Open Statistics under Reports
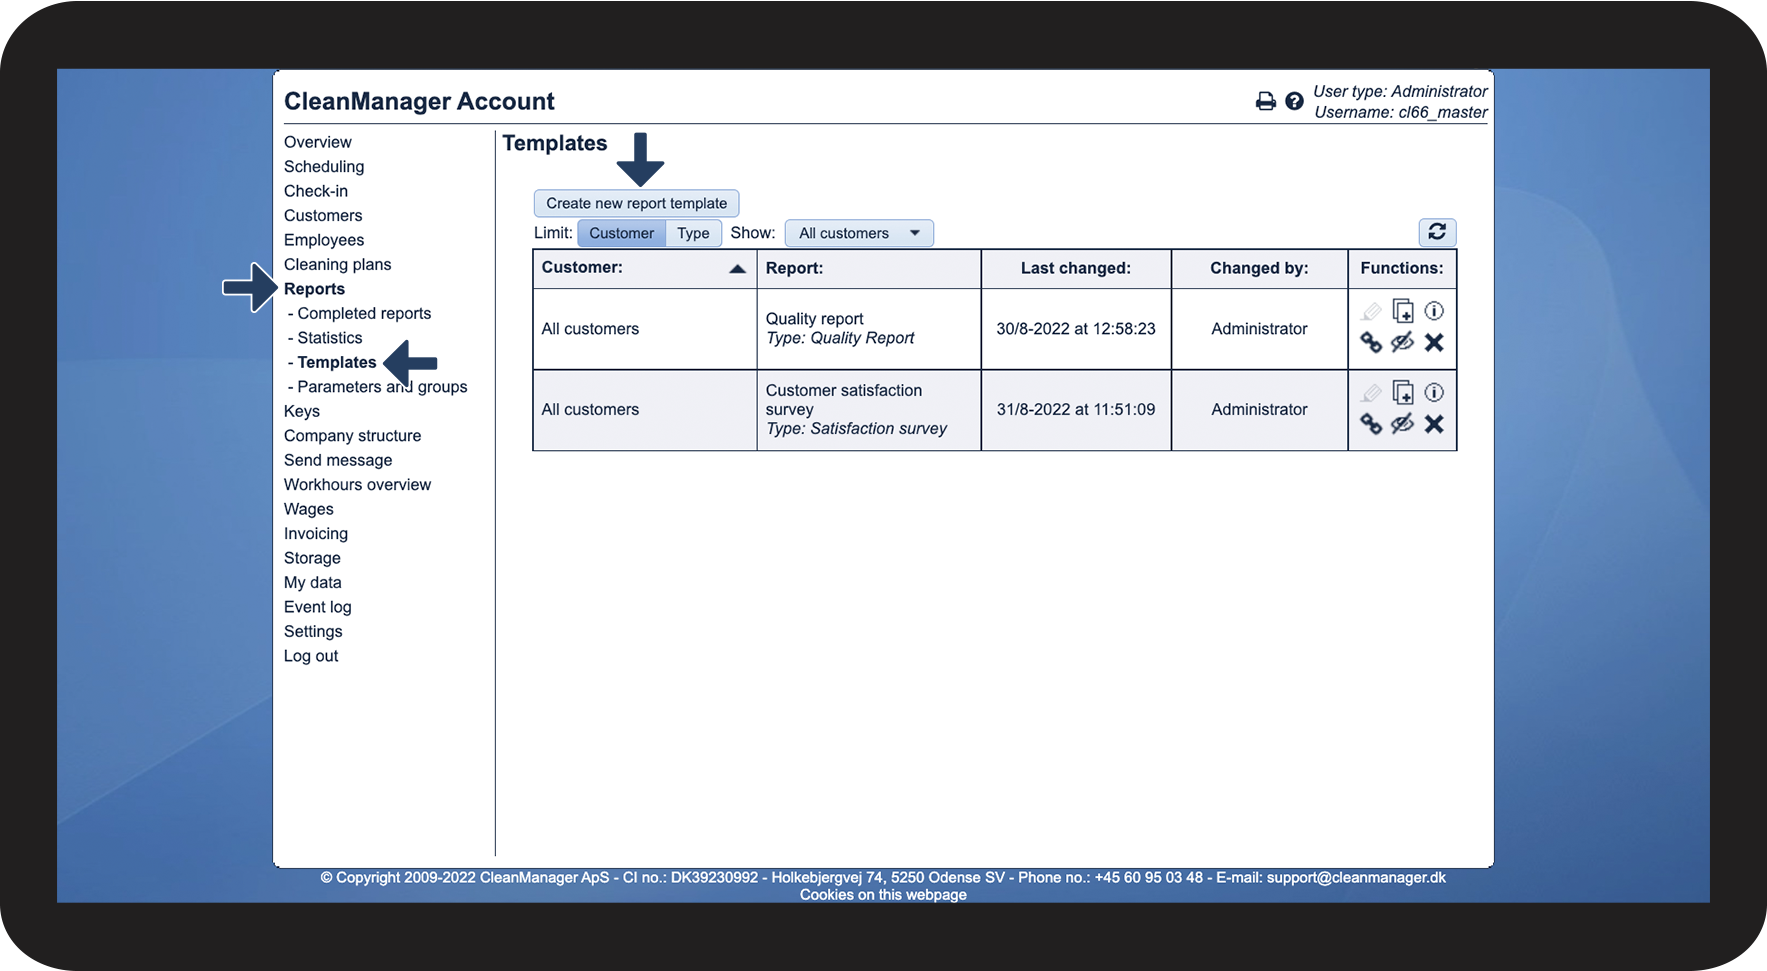This screenshot has height=971, width=1767. [x=330, y=338]
